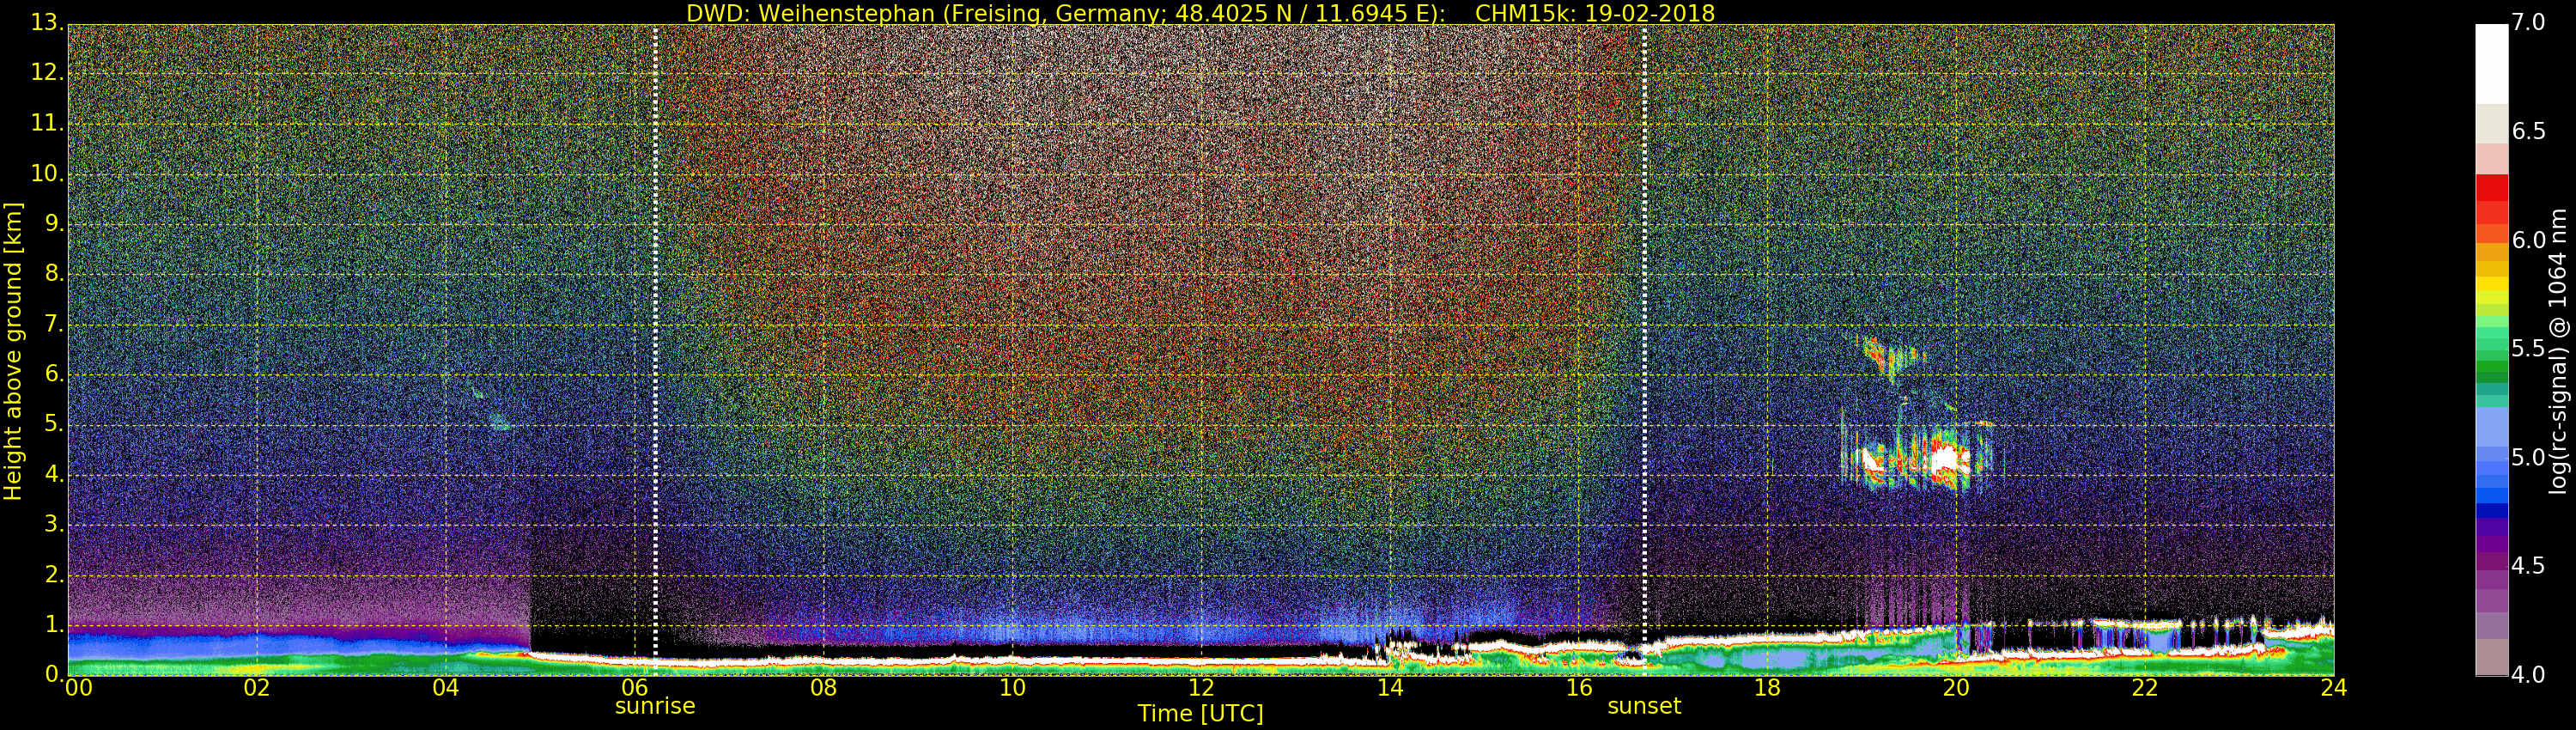This screenshot has width=2576, height=730.
Task: Click the 'Height above ground [km]' axis label
Action: pos(13,351)
